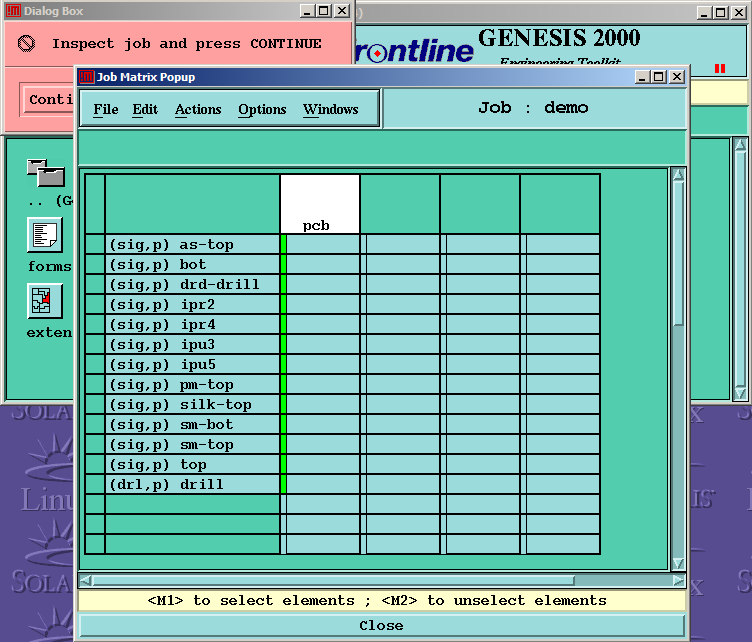Click the stop icon in Dialog Box
752x642 pixels.
[x=26, y=44]
